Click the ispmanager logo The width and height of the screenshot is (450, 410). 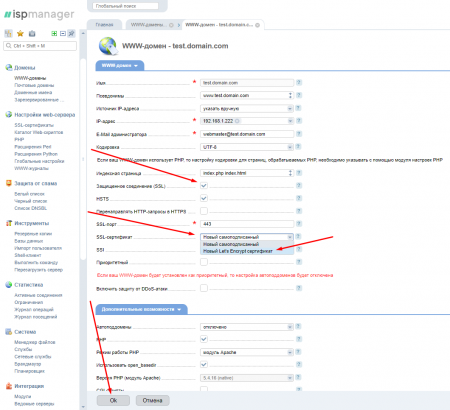tap(39, 14)
